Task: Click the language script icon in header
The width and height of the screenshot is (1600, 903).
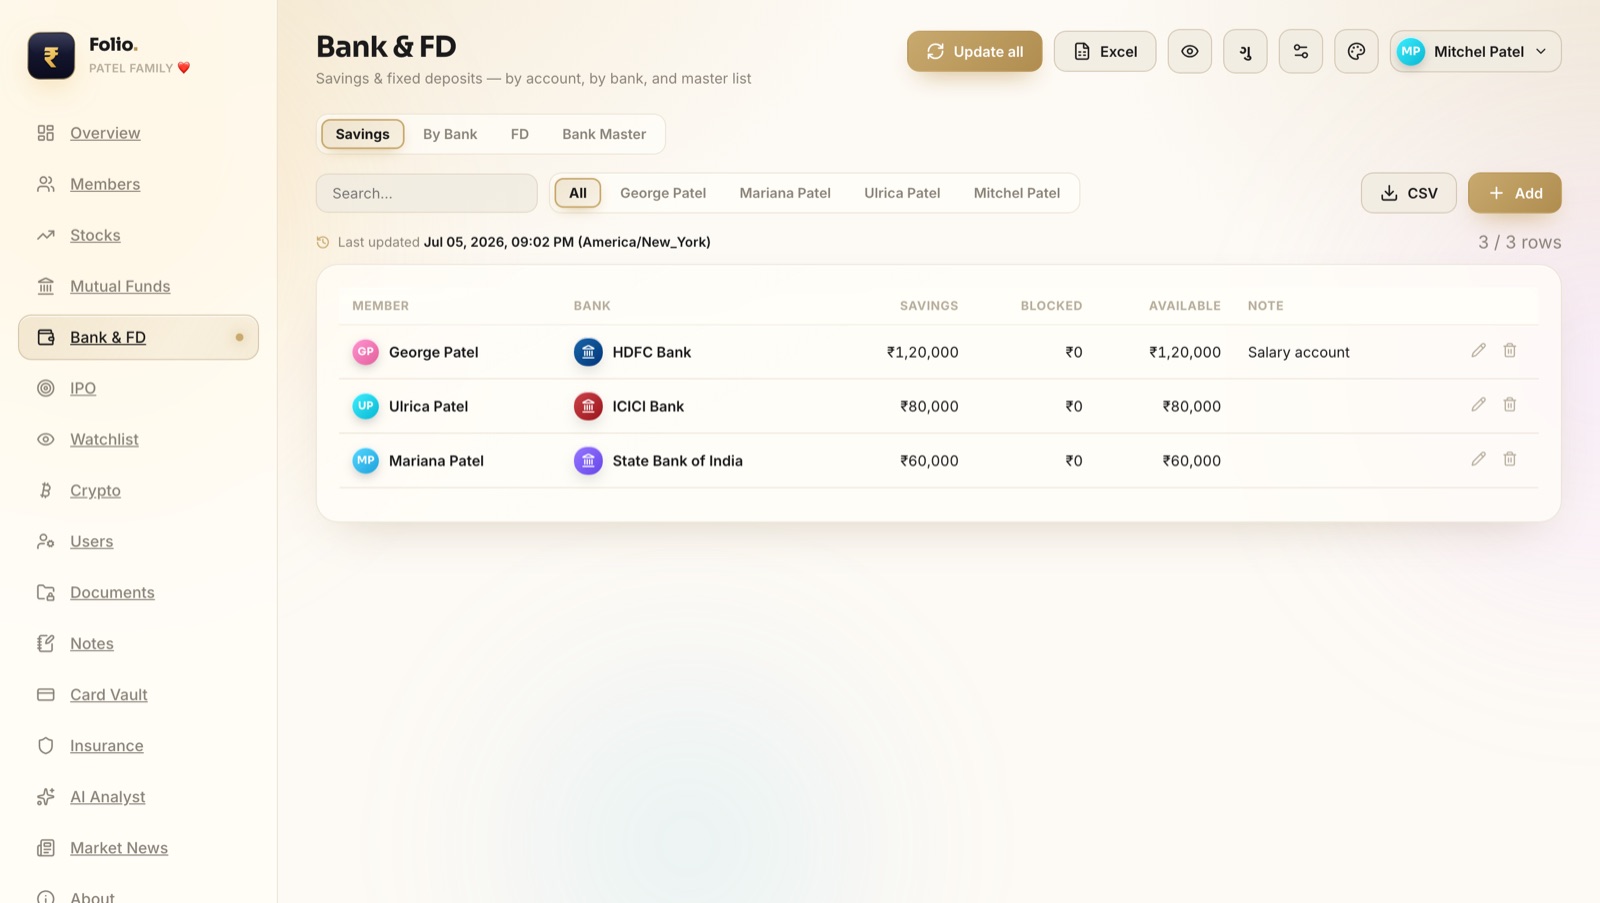Action: click(1245, 51)
